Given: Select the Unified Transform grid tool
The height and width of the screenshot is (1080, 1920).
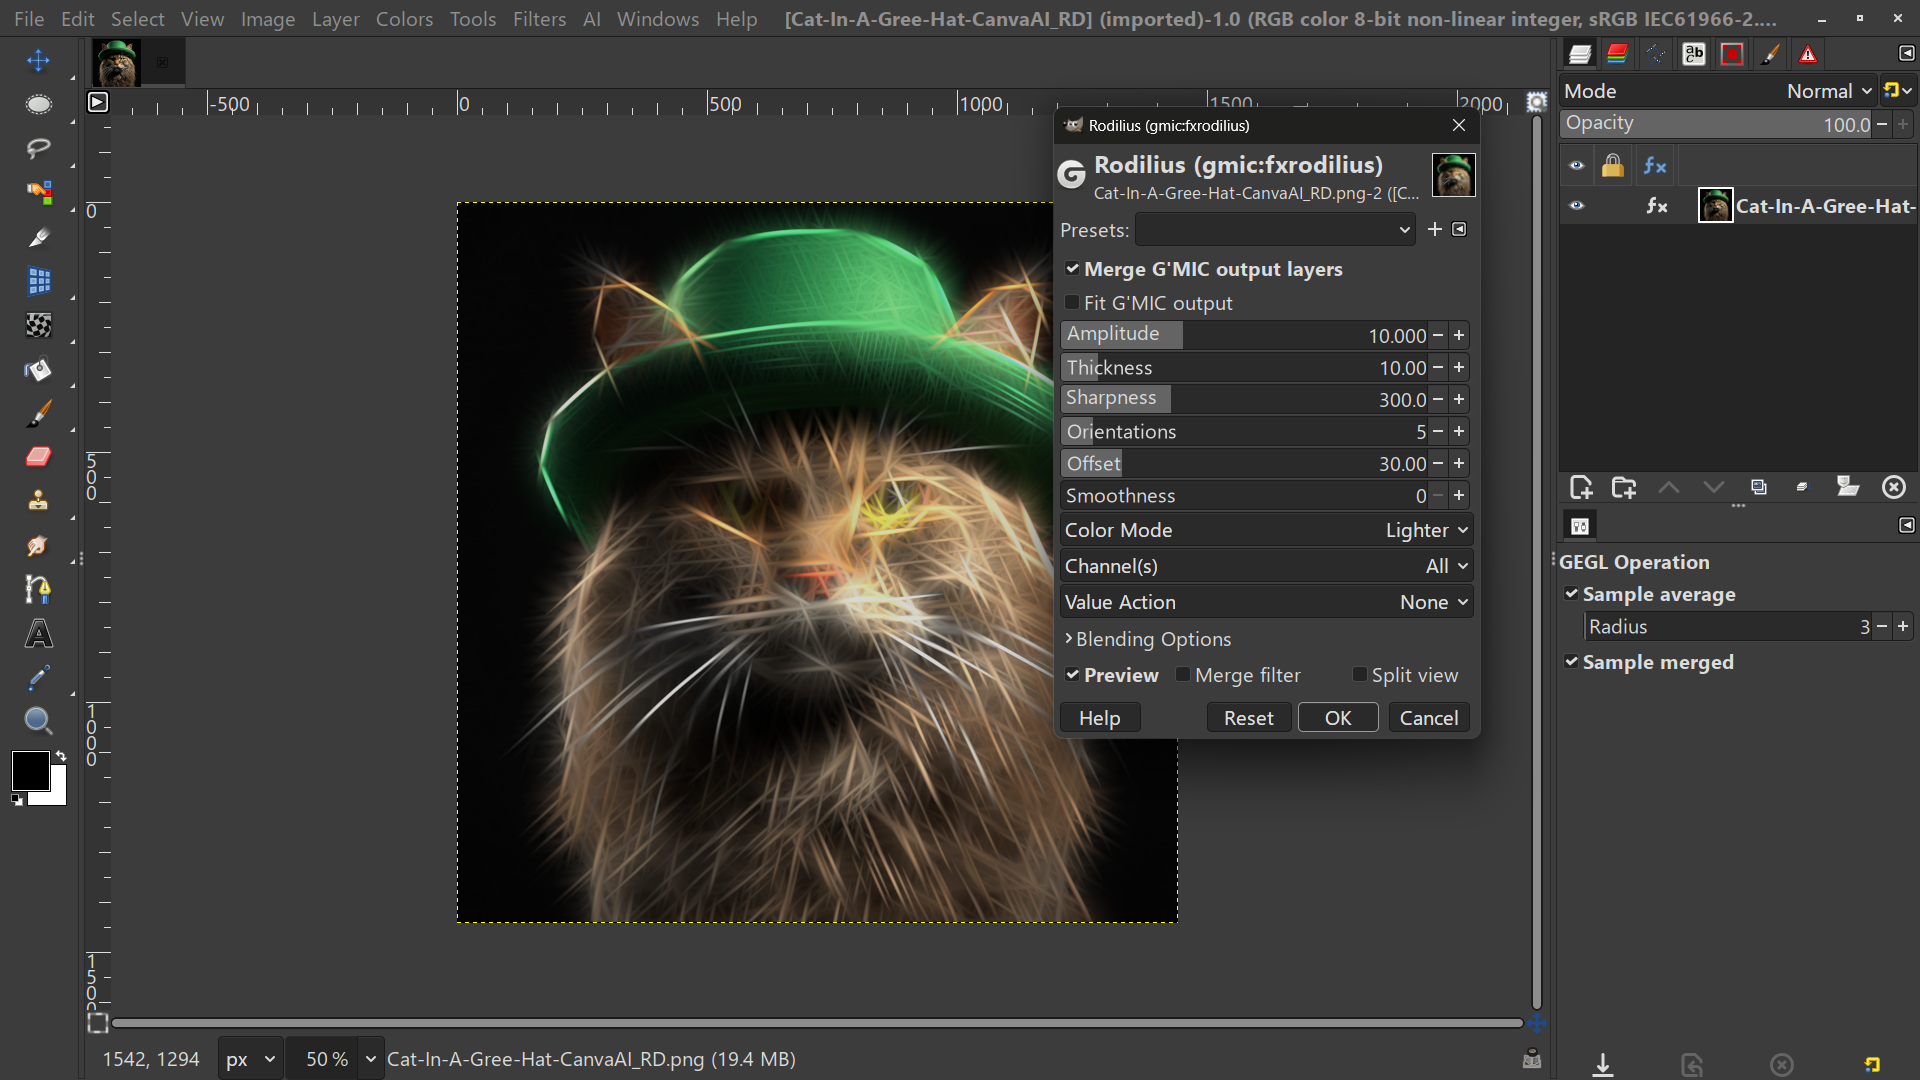Looking at the screenshot, I should (38, 281).
